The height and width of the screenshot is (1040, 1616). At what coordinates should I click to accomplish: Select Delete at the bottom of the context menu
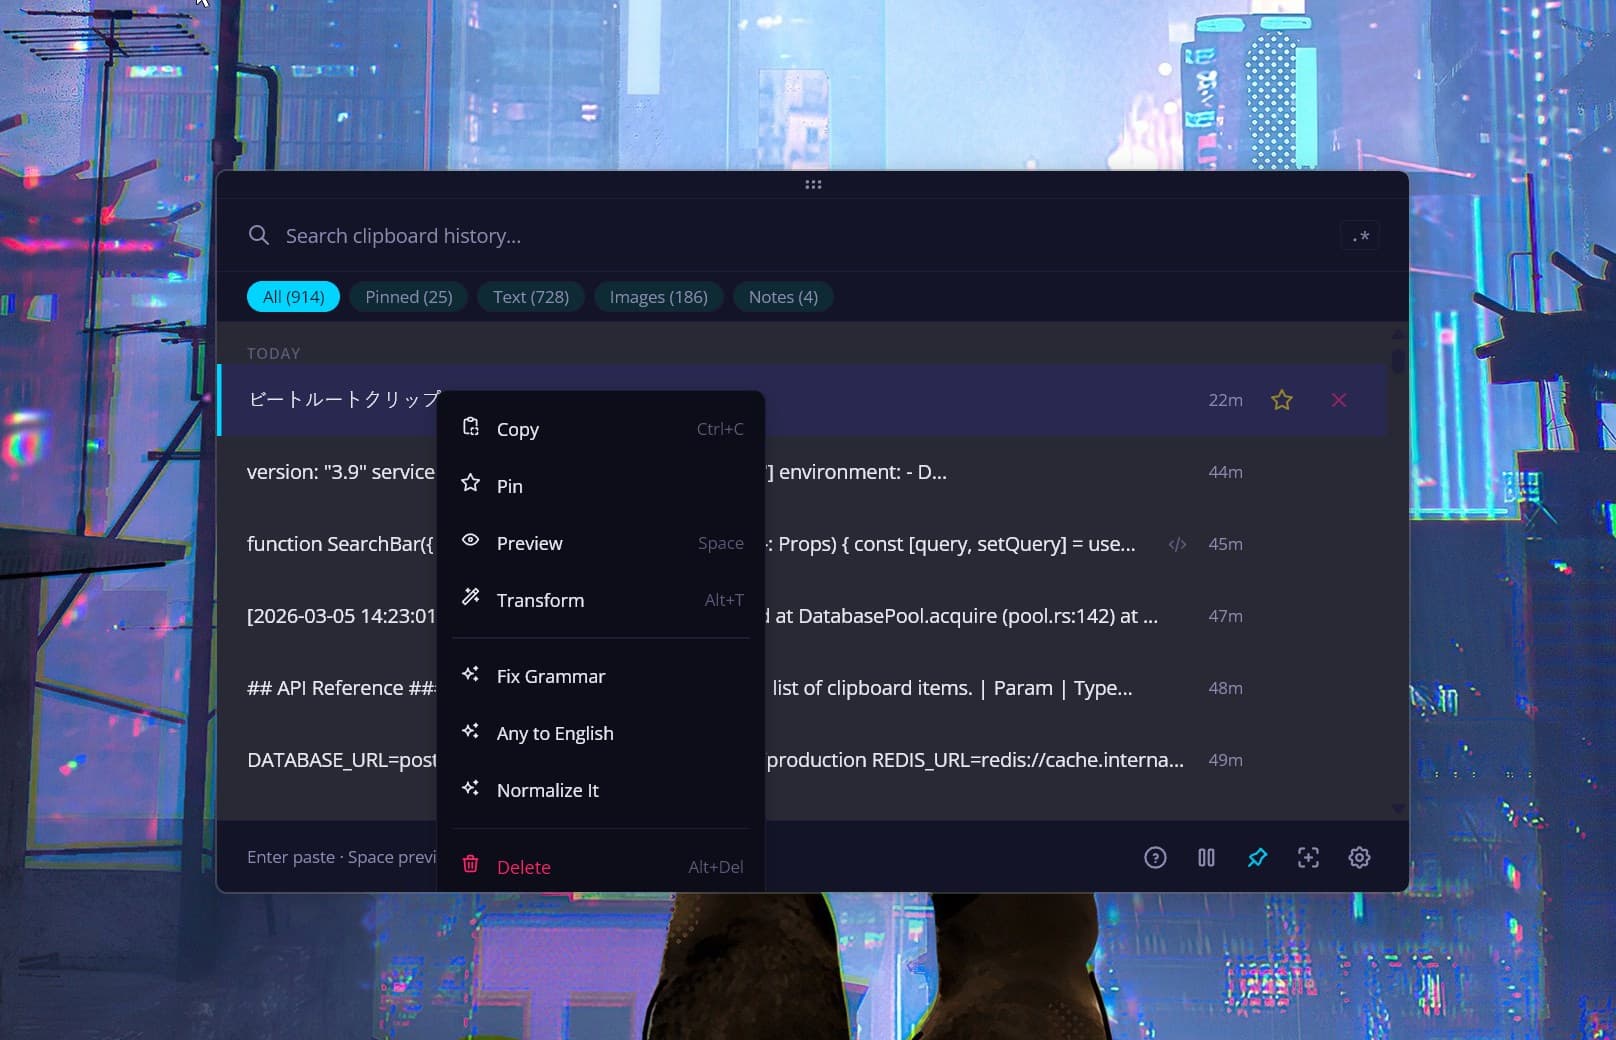[x=523, y=866]
